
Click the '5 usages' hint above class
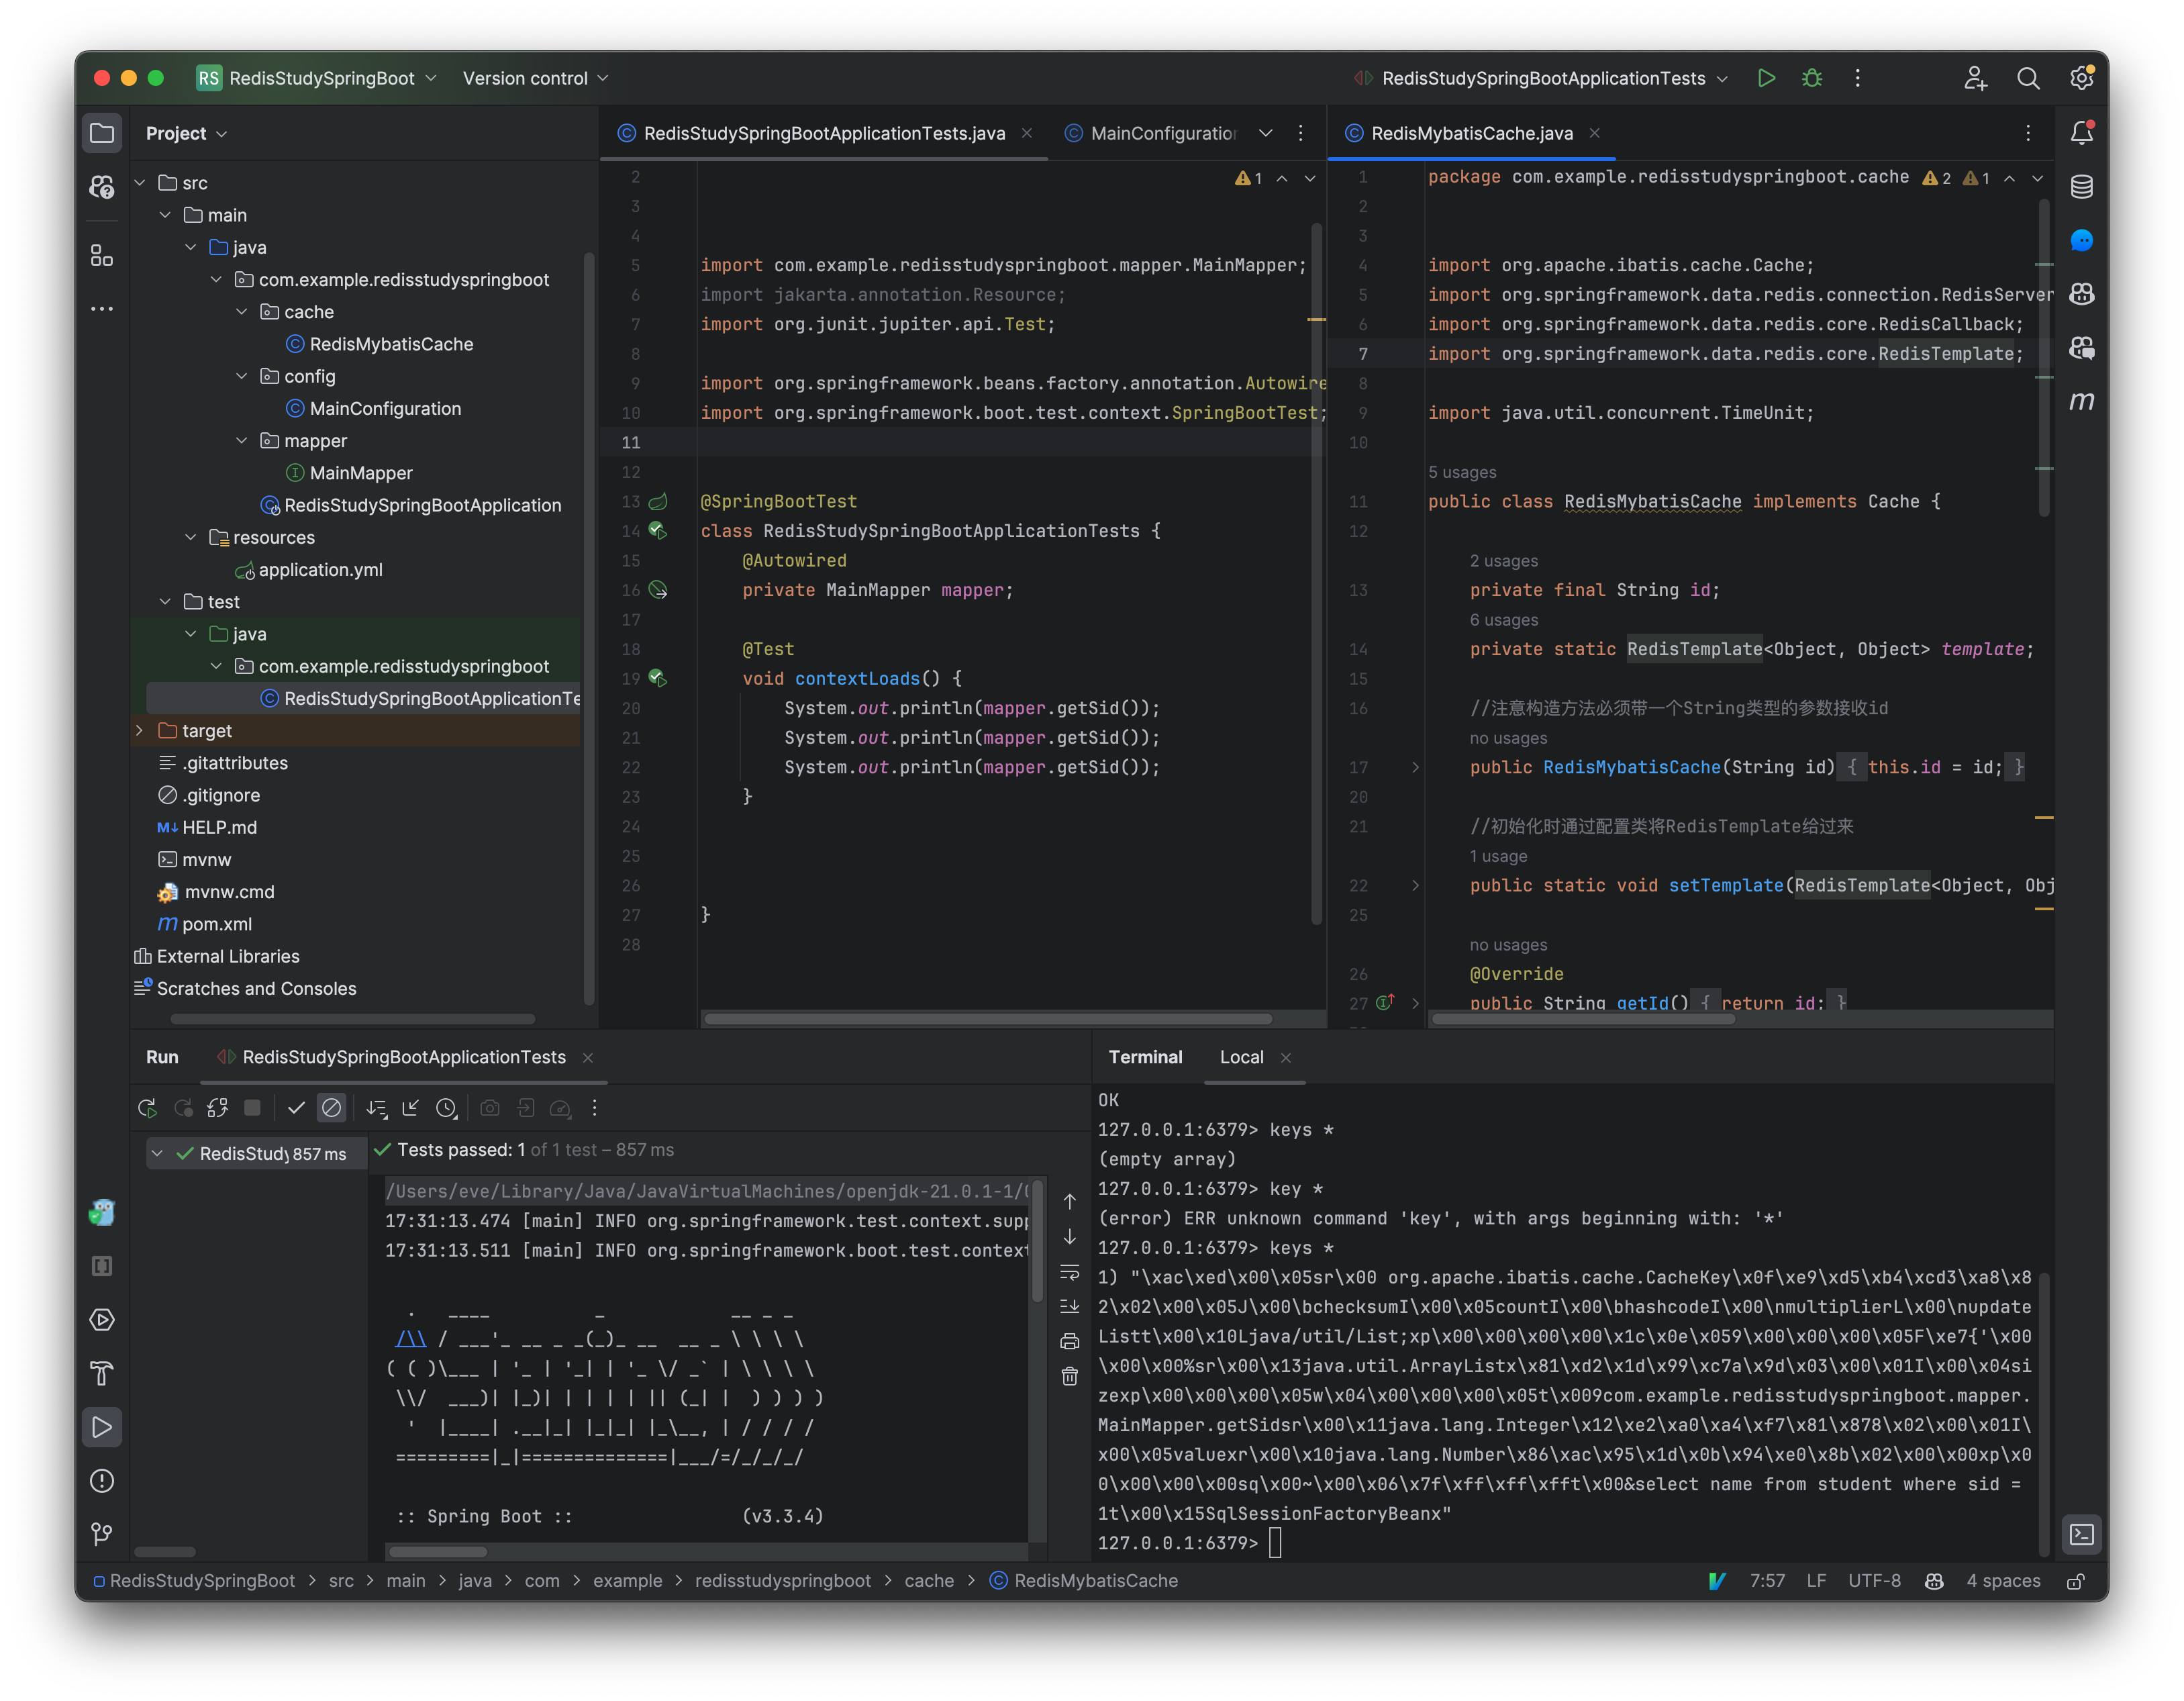(1462, 472)
